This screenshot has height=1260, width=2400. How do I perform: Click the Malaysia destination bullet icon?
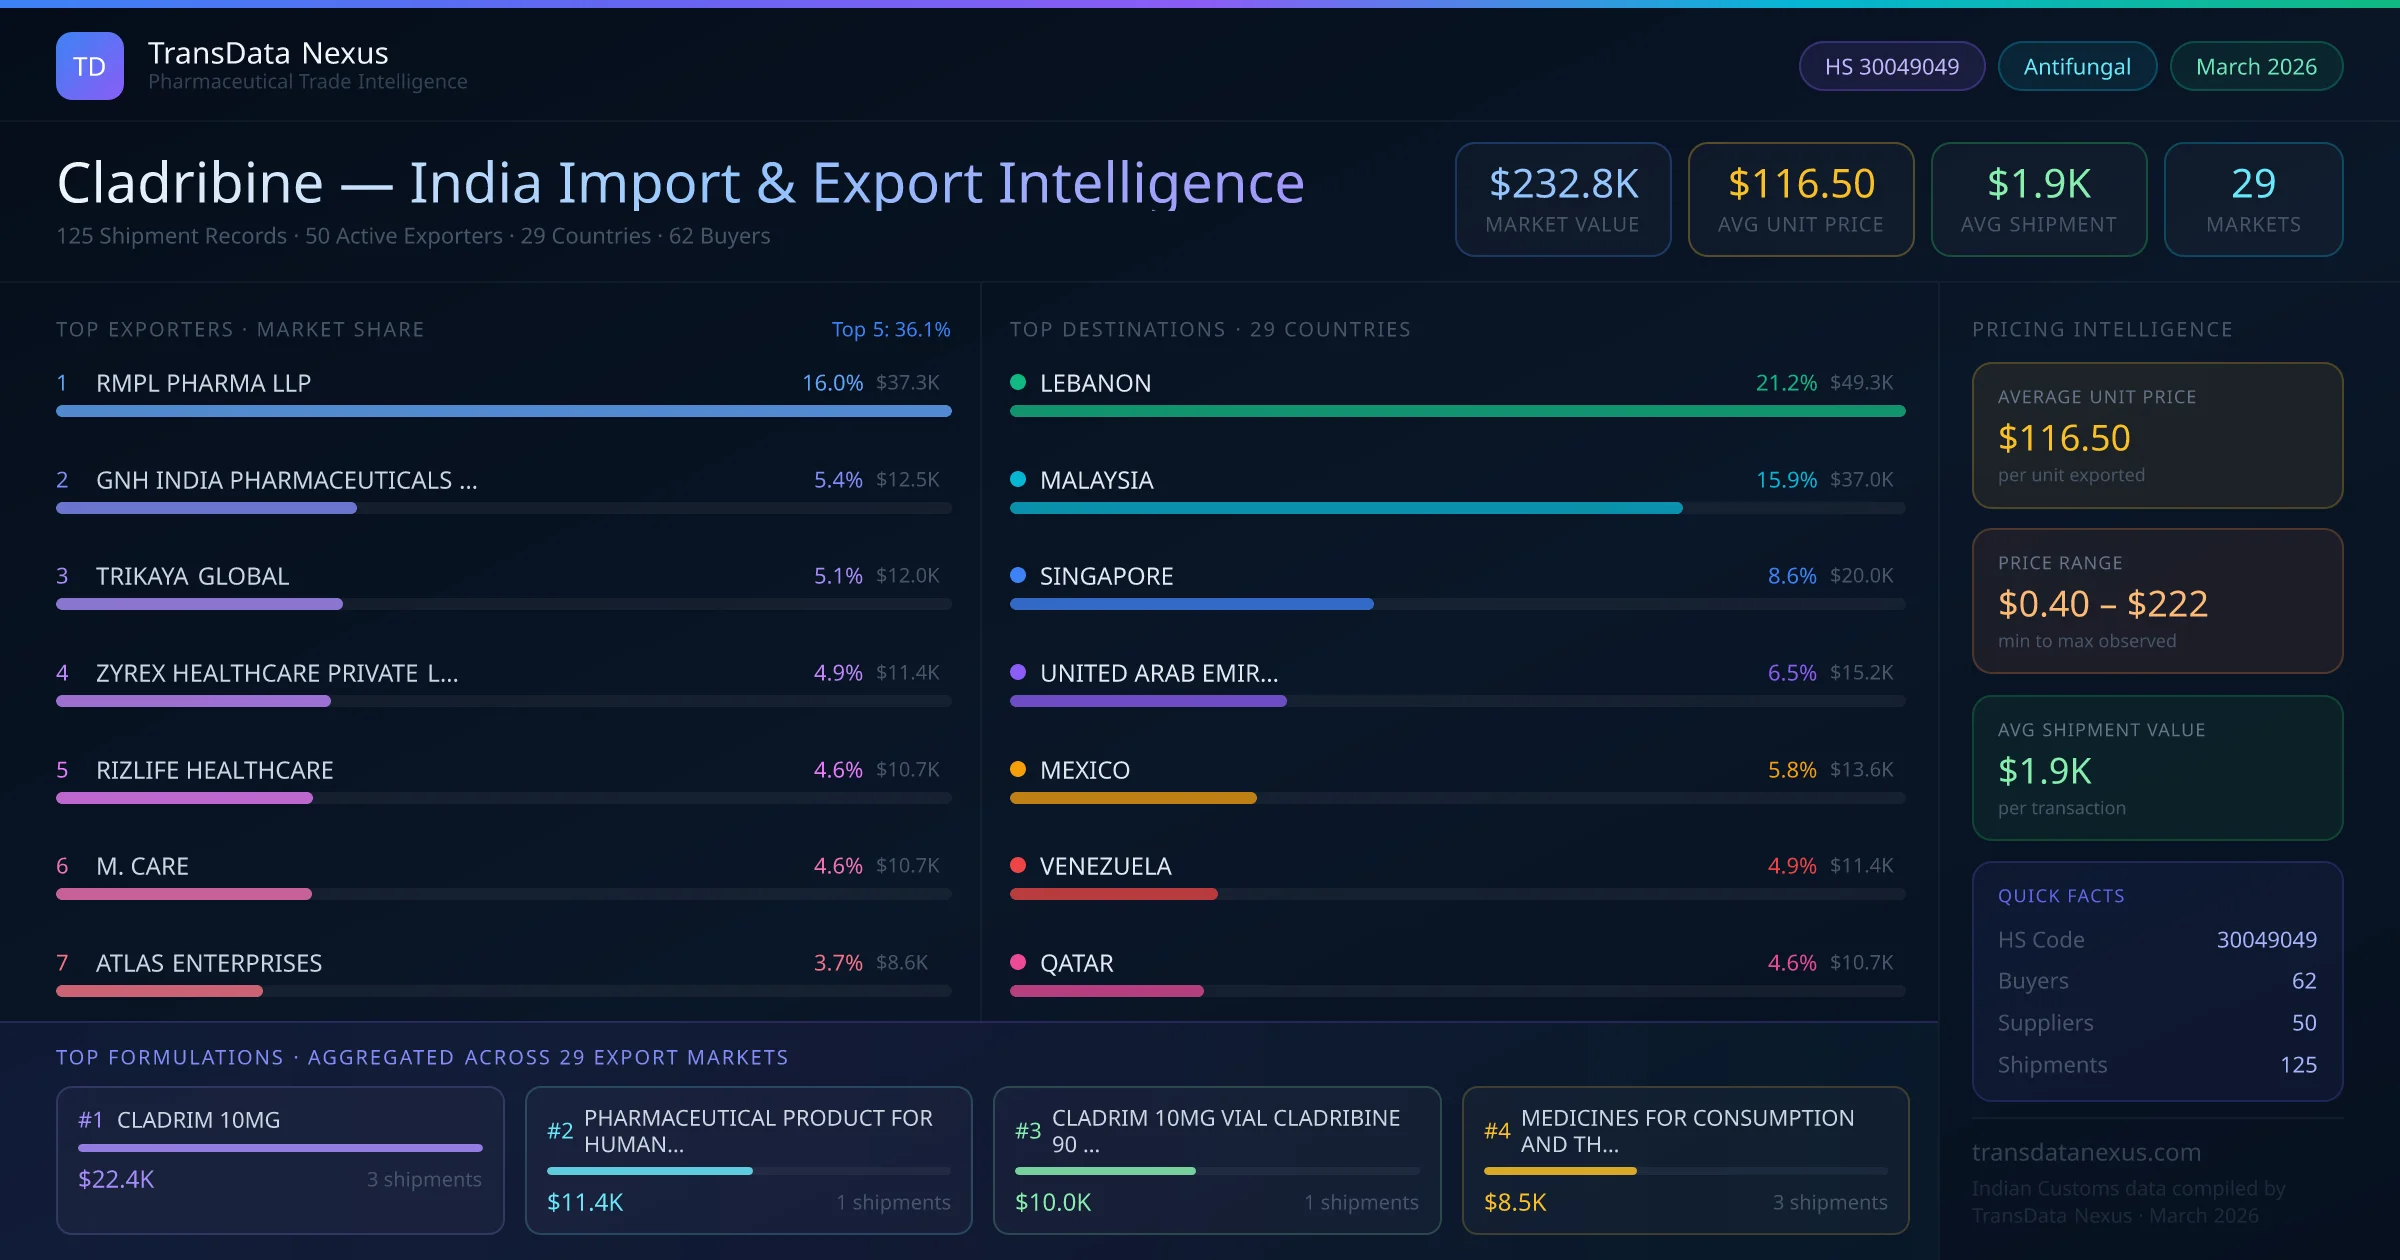pyautogui.click(x=1017, y=479)
